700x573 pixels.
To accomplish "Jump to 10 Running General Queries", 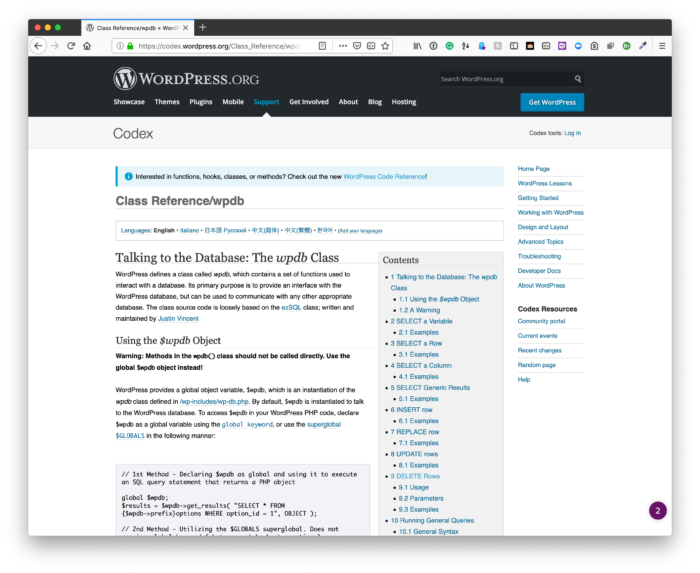I will 432,520.
